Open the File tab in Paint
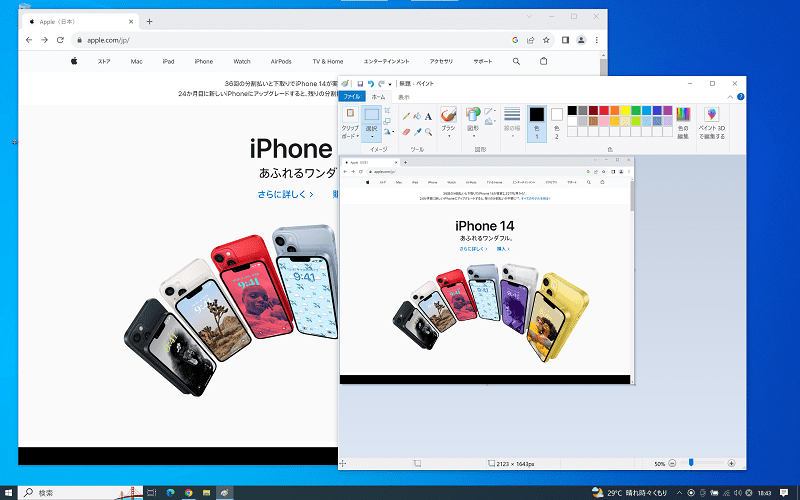Screen dimensions: 800x500 352,96
